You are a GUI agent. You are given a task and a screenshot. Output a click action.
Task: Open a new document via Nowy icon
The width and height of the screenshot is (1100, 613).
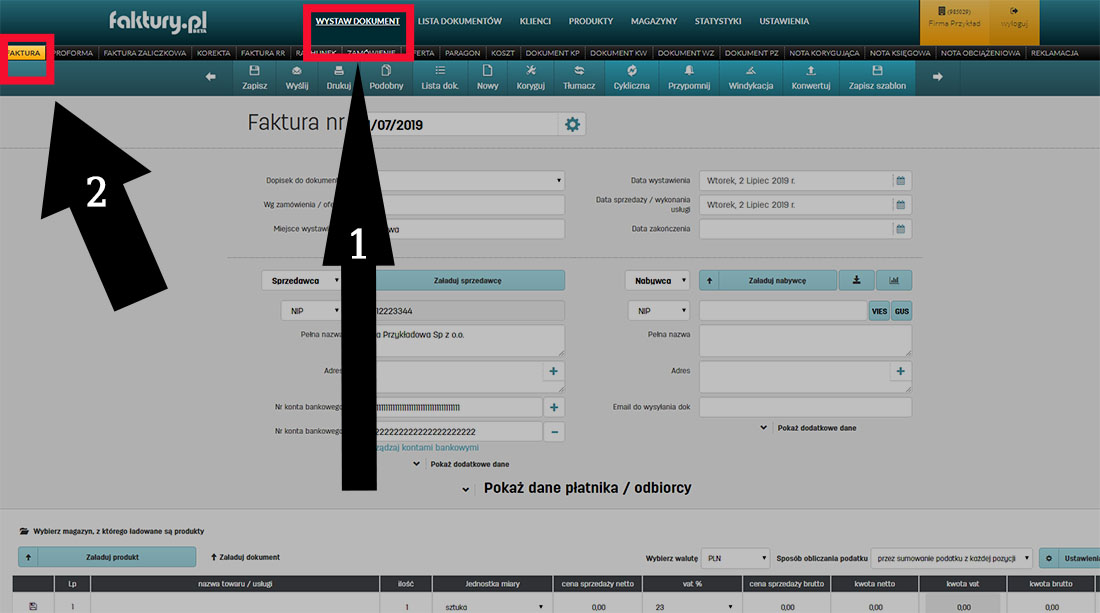pyautogui.click(x=487, y=76)
